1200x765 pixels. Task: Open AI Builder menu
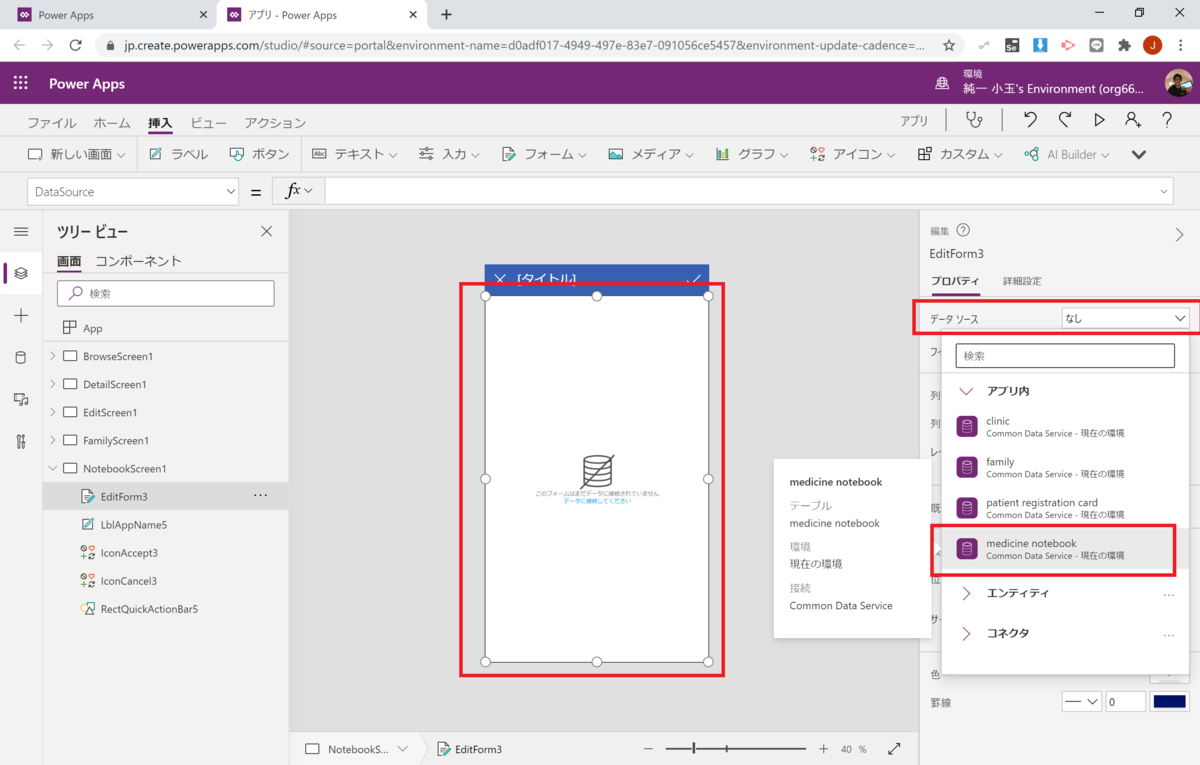point(1067,154)
